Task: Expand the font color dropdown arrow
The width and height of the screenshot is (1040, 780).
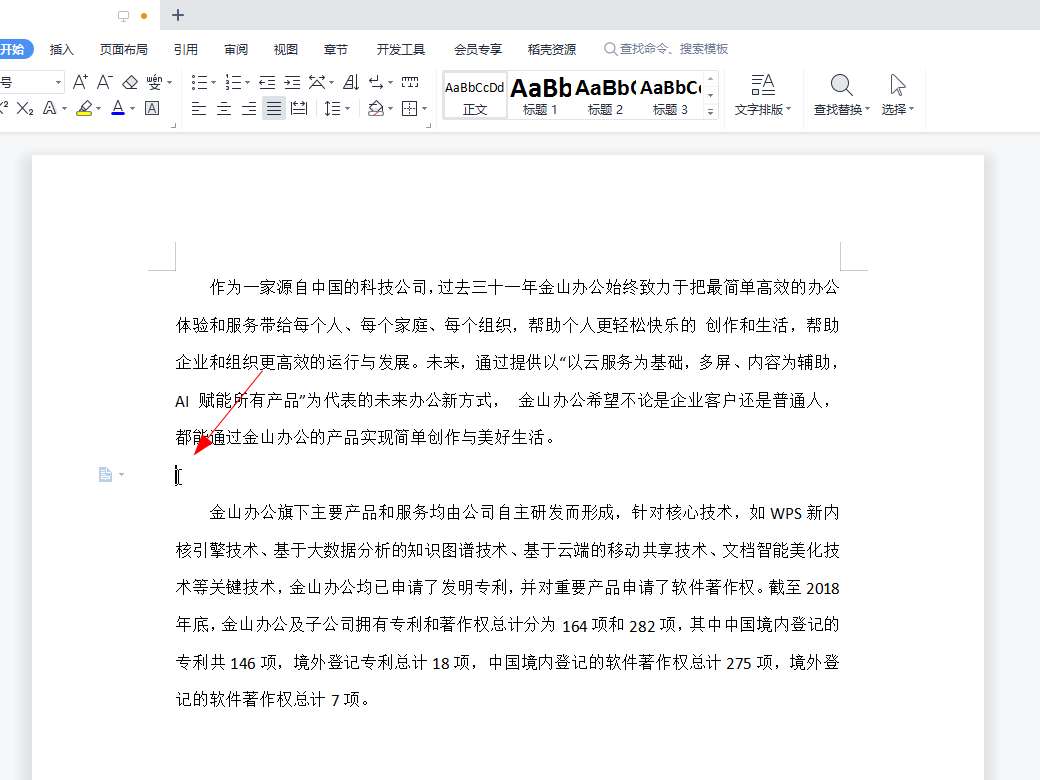Action: click(132, 109)
